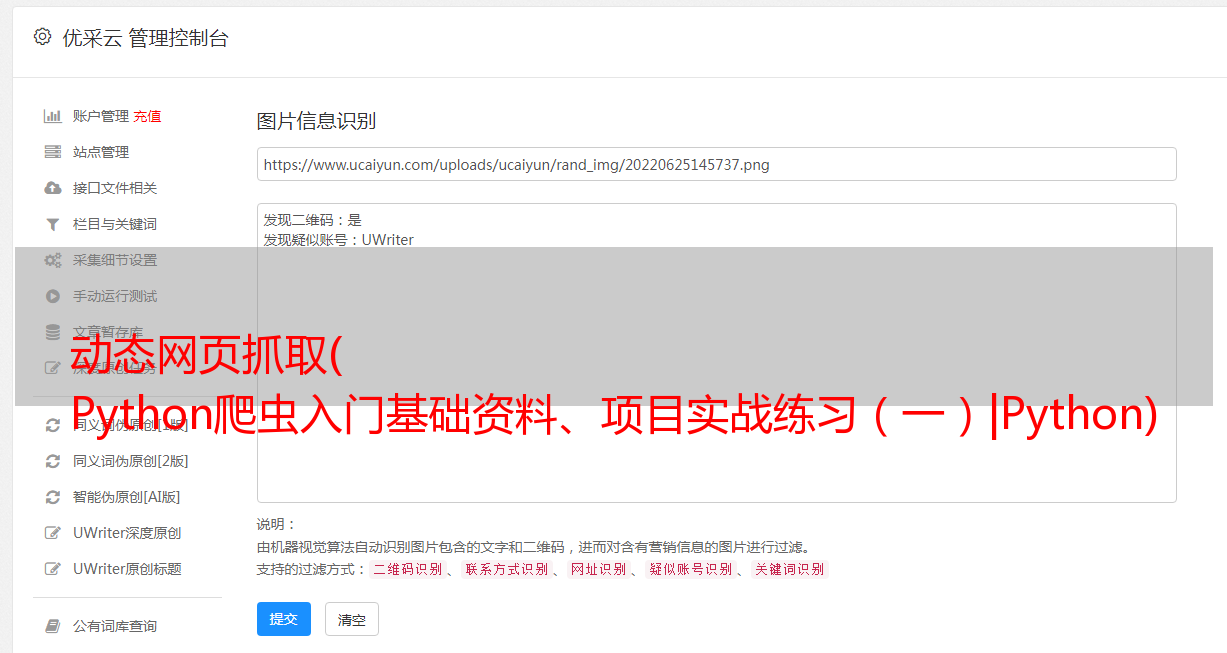1227x653 pixels.
Task: Click the edit icon beside UWriter原创标题
Action: point(53,569)
